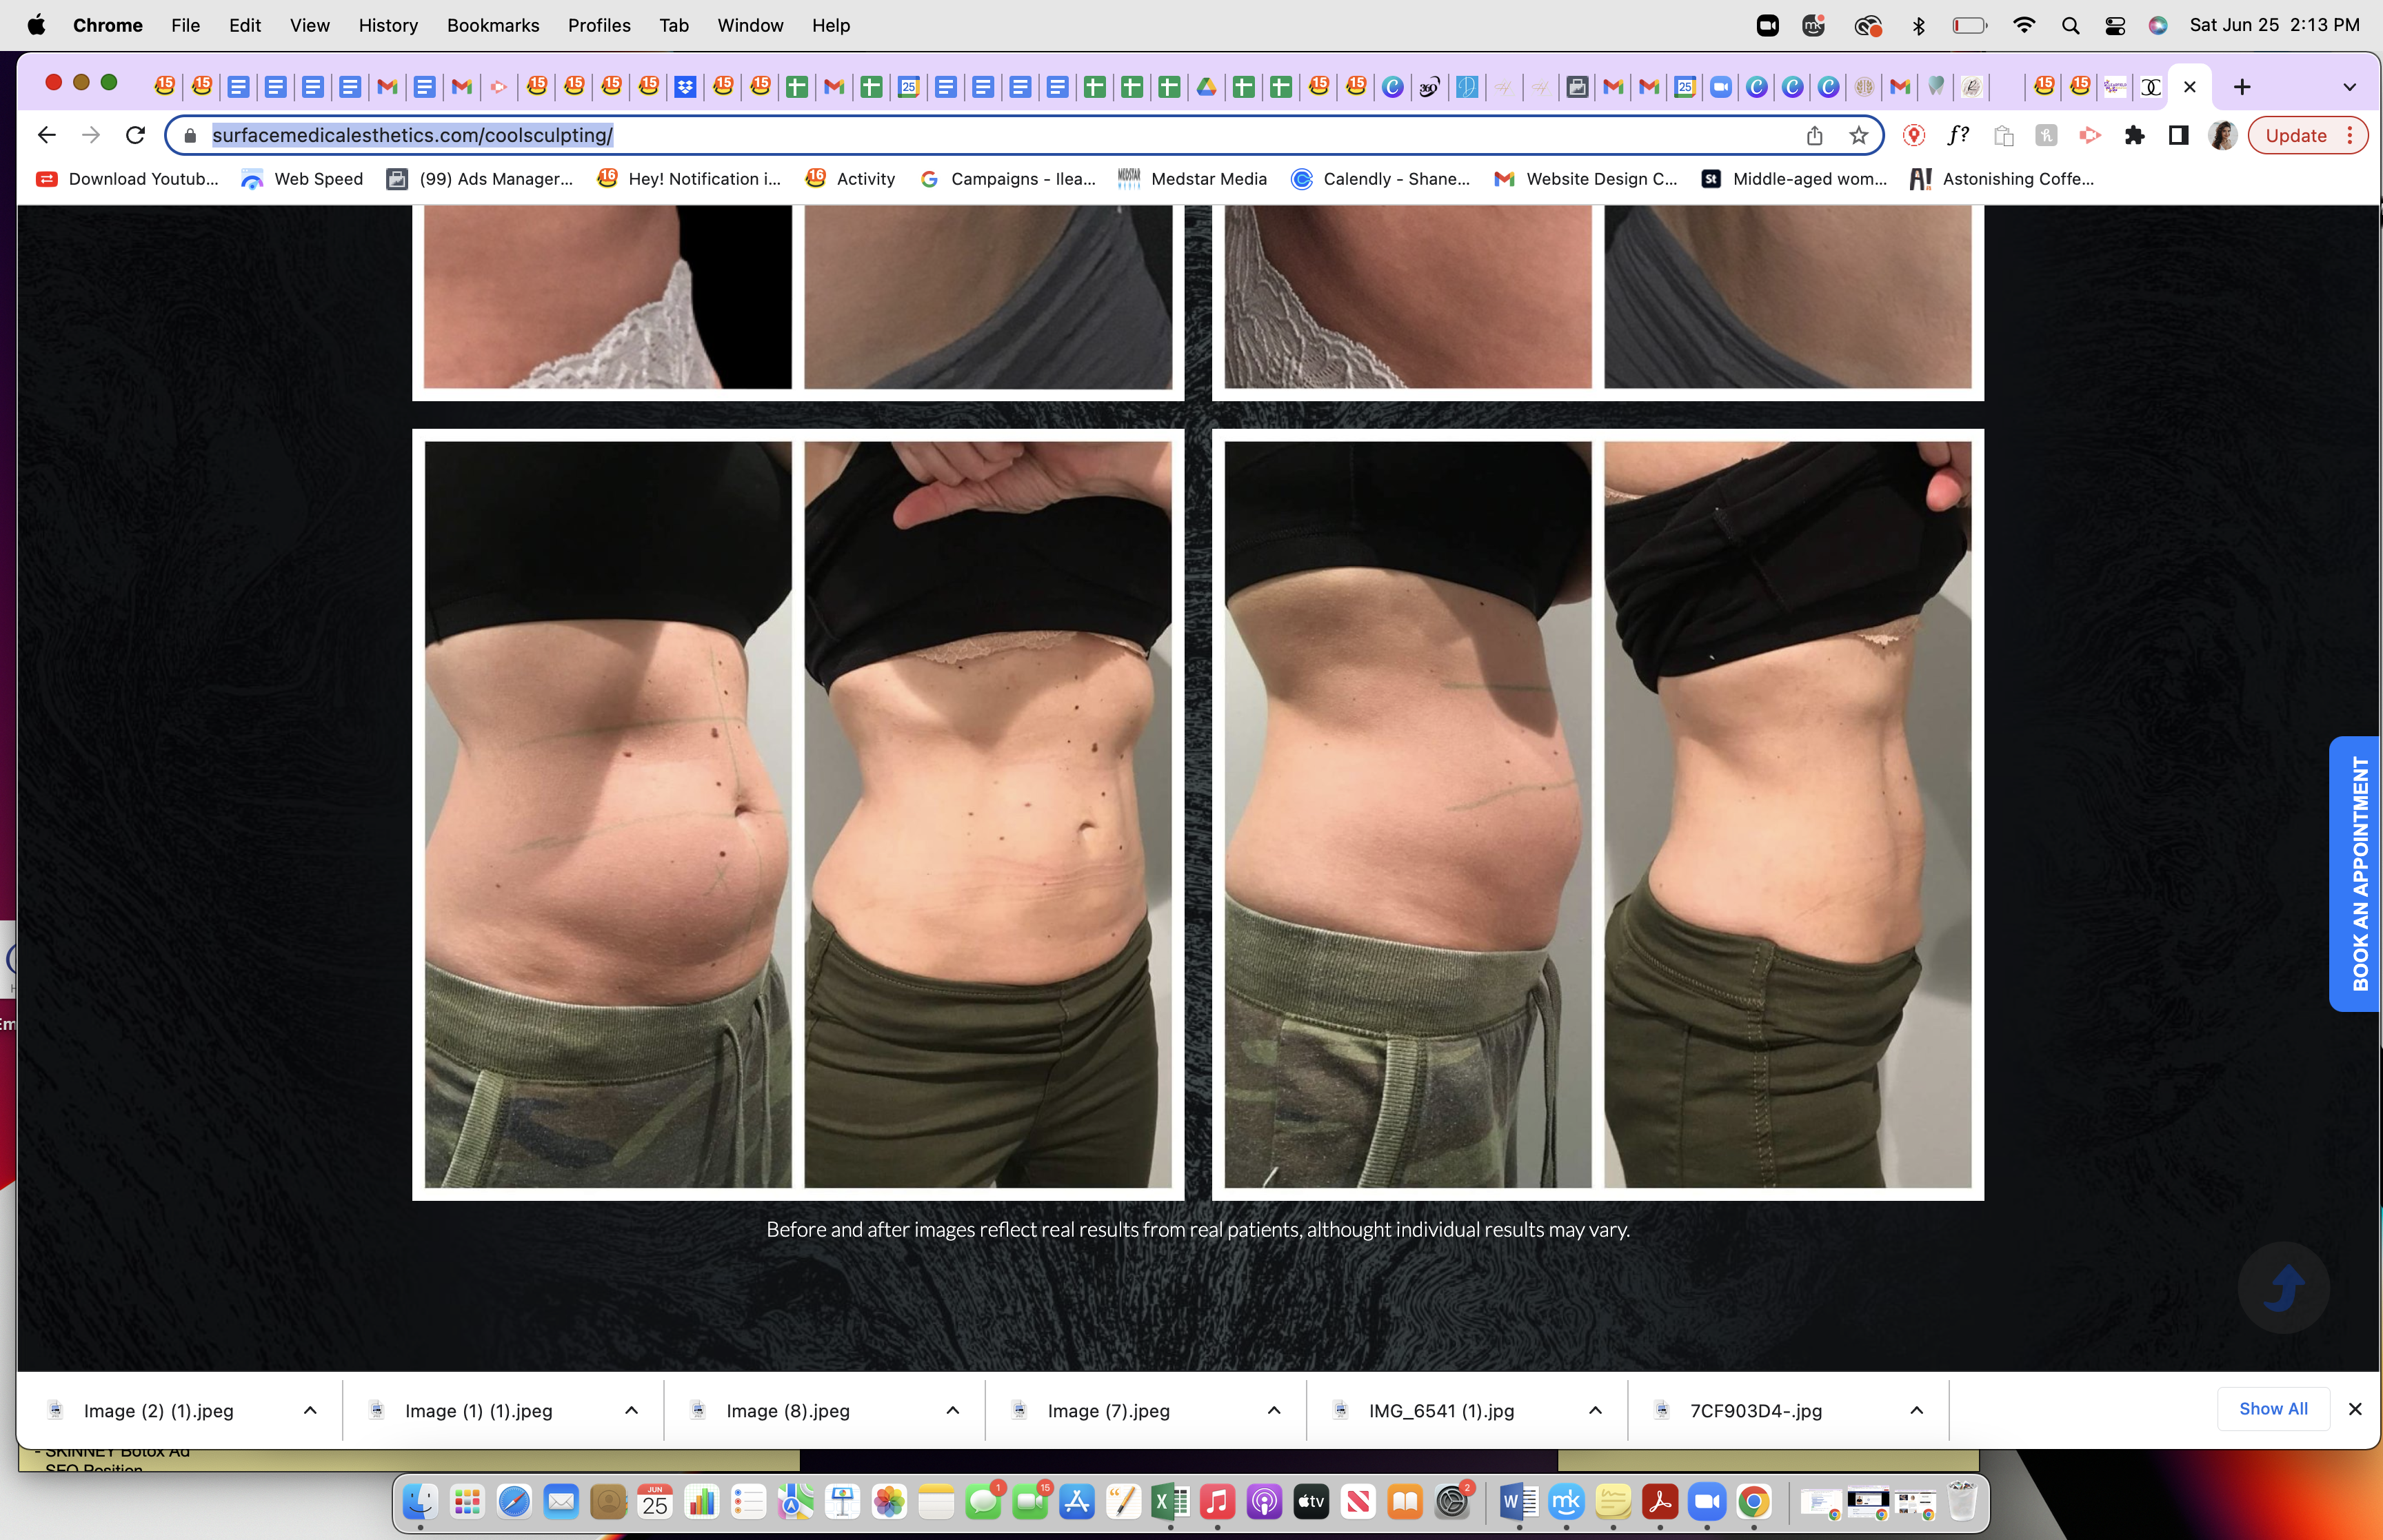Image resolution: width=2383 pixels, height=1540 pixels.
Task: Toggle the Chrome side panel icon
Action: pyautogui.click(x=2178, y=135)
